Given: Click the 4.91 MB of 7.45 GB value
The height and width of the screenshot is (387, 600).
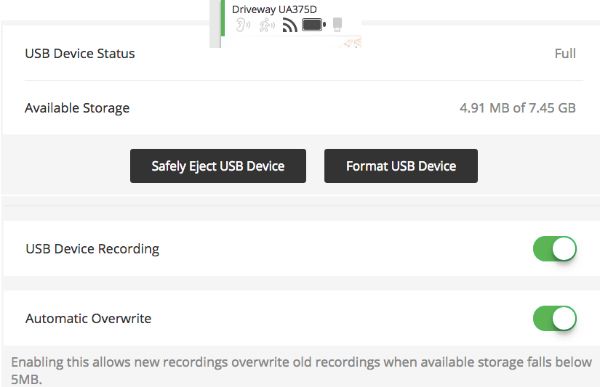Looking at the screenshot, I should tap(517, 108).
